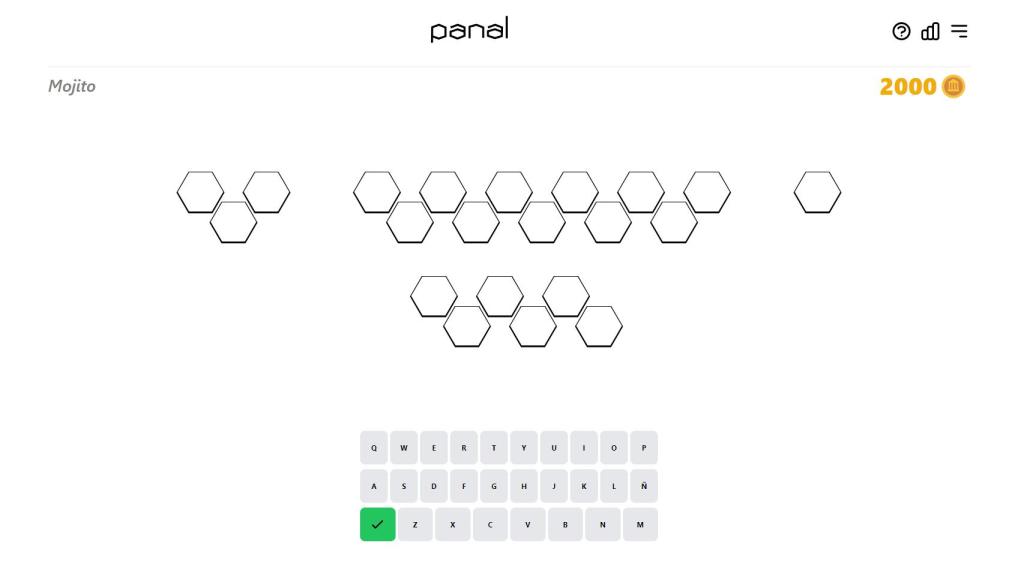View game statistics via bar chart icon

[x=929, y=32]
